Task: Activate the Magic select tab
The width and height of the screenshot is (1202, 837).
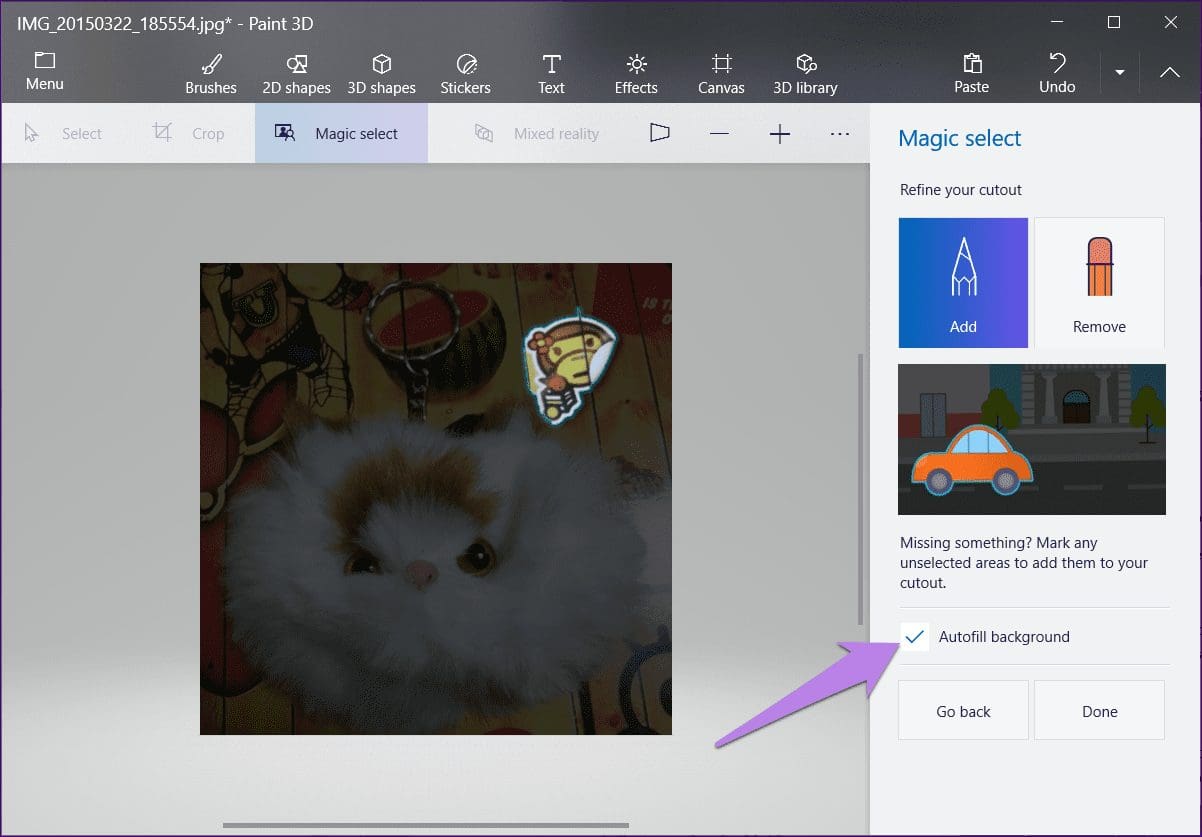Action: pos(341,133)
